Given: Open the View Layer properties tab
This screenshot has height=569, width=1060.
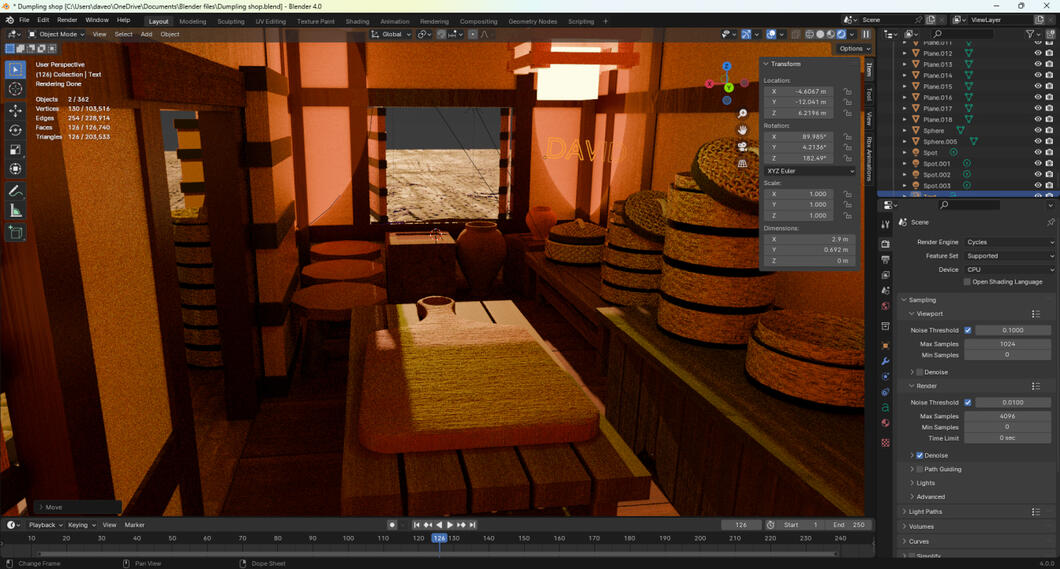Looking at the screenshot, I should coord(886,275).
